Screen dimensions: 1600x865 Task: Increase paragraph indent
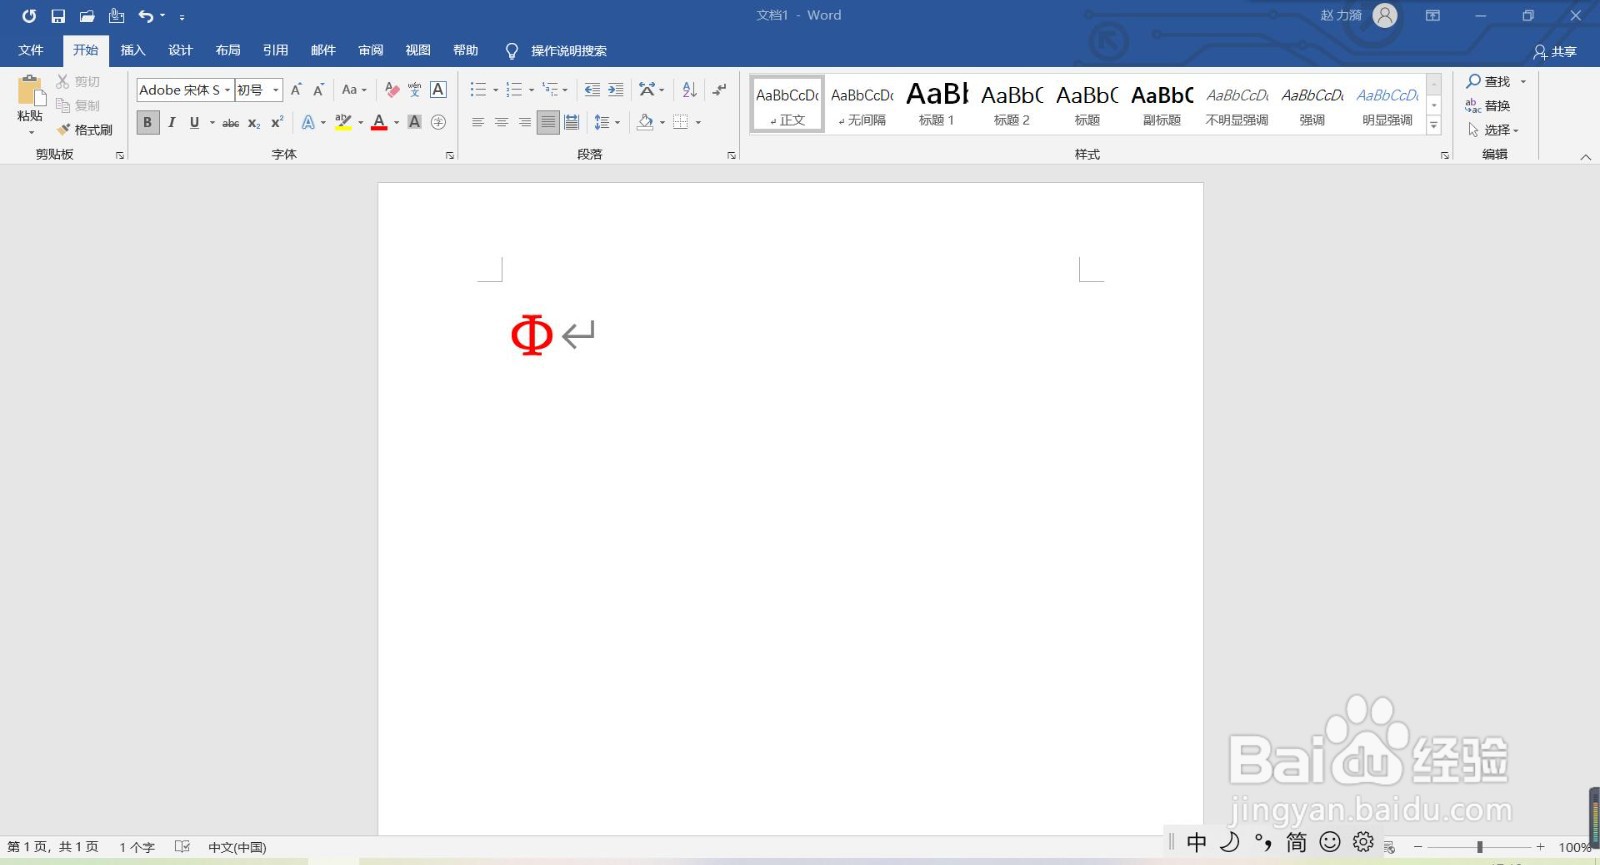click(x=616, y=90)
